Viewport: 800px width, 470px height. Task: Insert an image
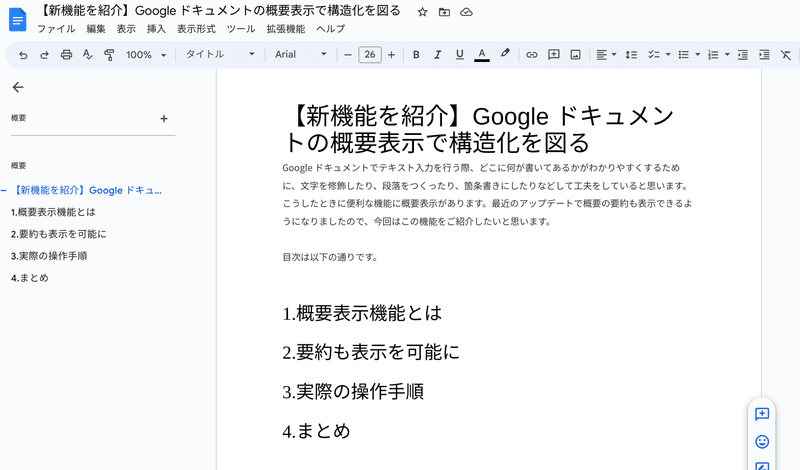[x=576, y=55]
